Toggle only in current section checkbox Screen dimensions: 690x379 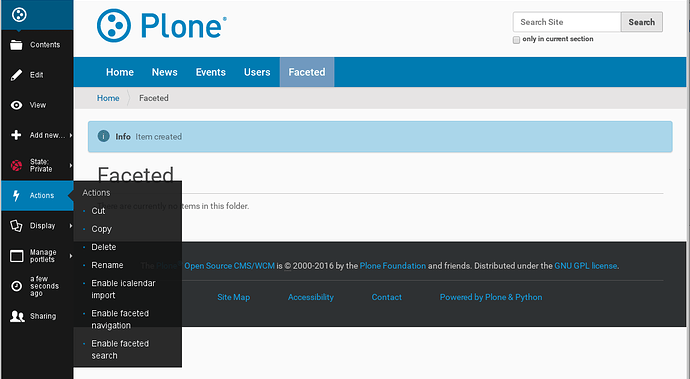pos(516,40)
